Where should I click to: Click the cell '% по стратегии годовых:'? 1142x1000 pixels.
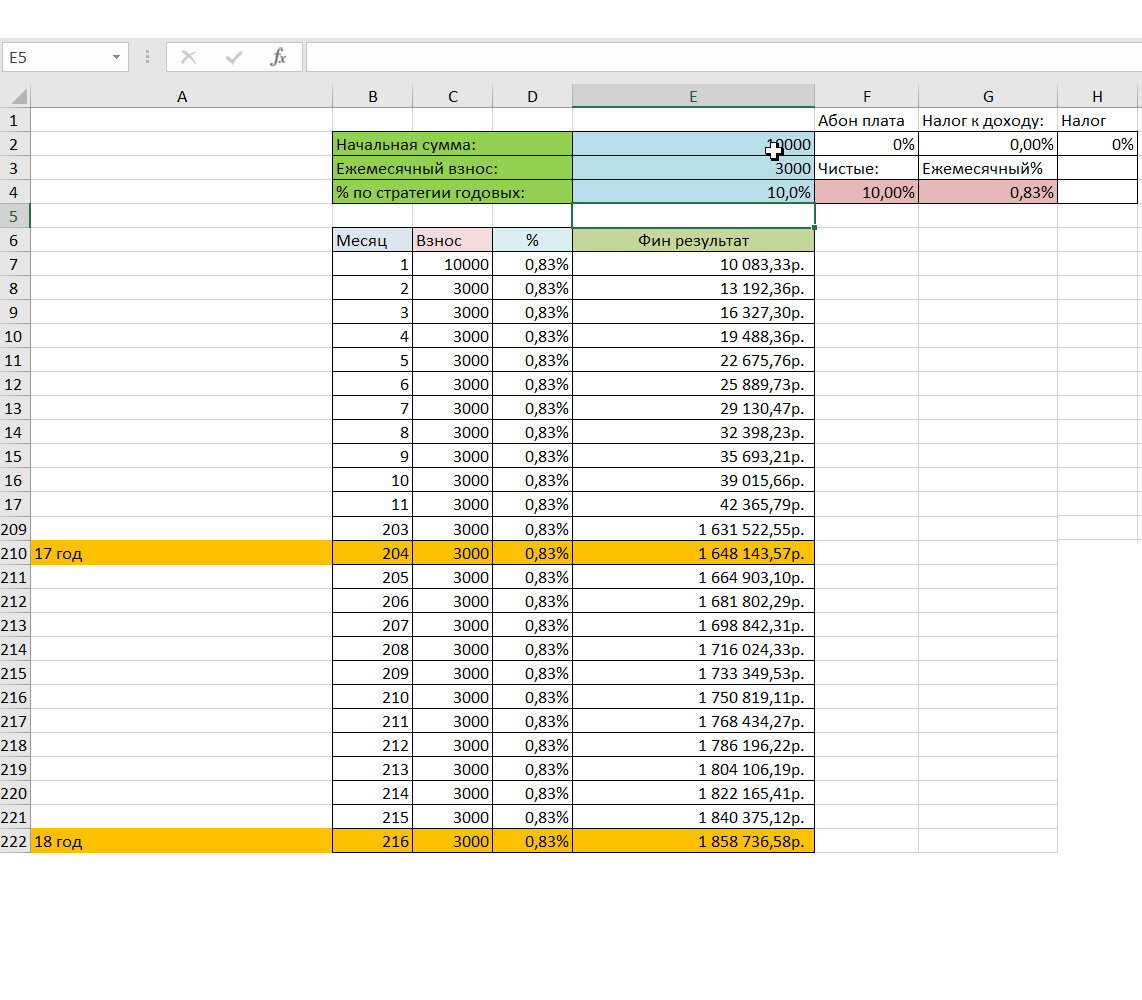452,192
